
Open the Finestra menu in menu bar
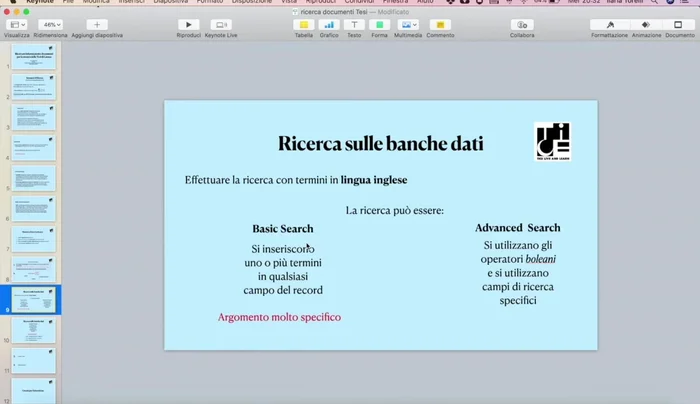click(395, 2)
